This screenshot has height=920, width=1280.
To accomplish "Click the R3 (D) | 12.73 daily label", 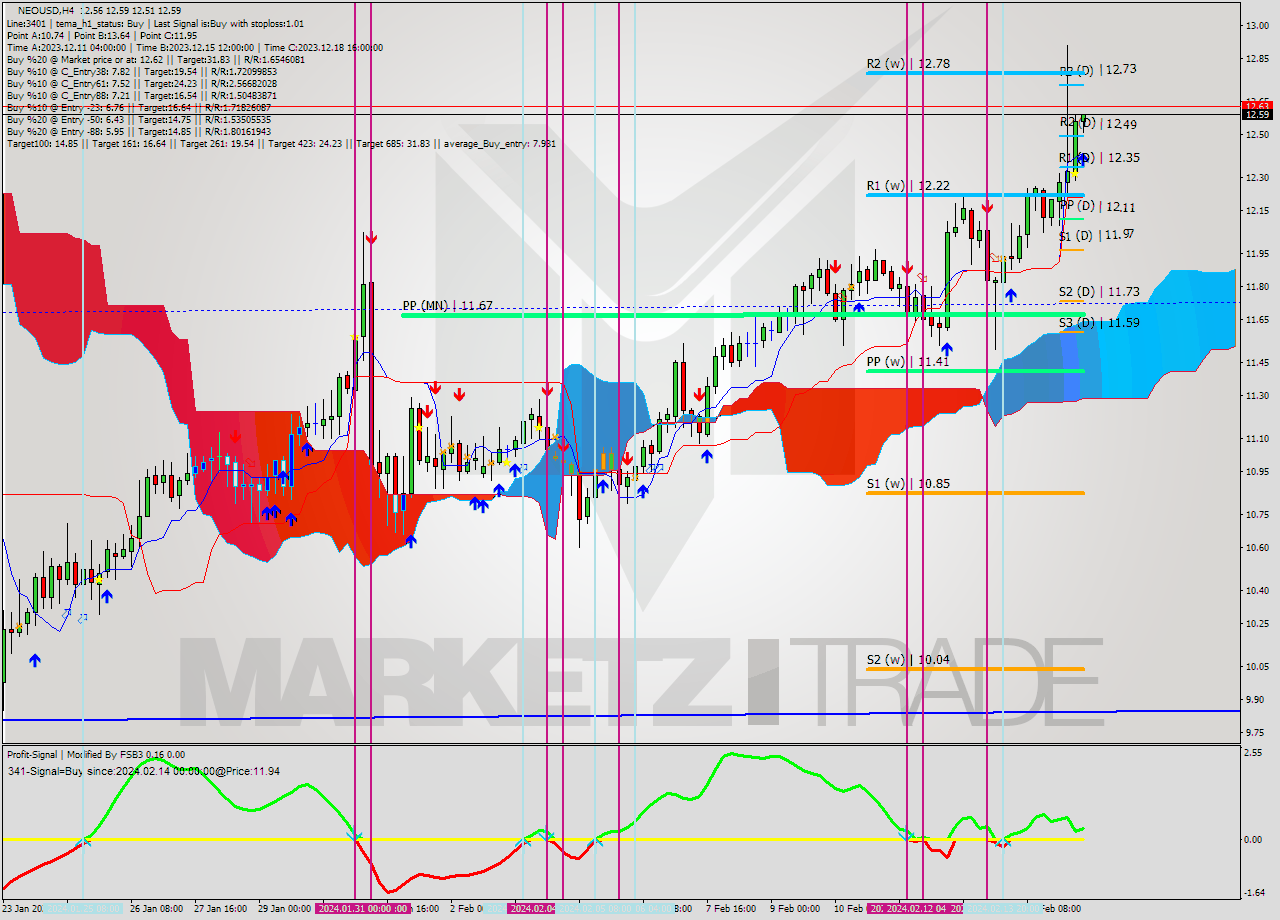I will coord(1098,70).
